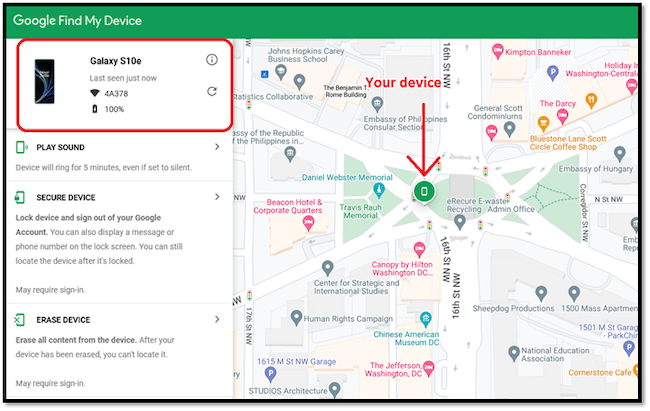Click the Sheepdog Productions pin
This screenshot has height=411, width=650.
541,293
